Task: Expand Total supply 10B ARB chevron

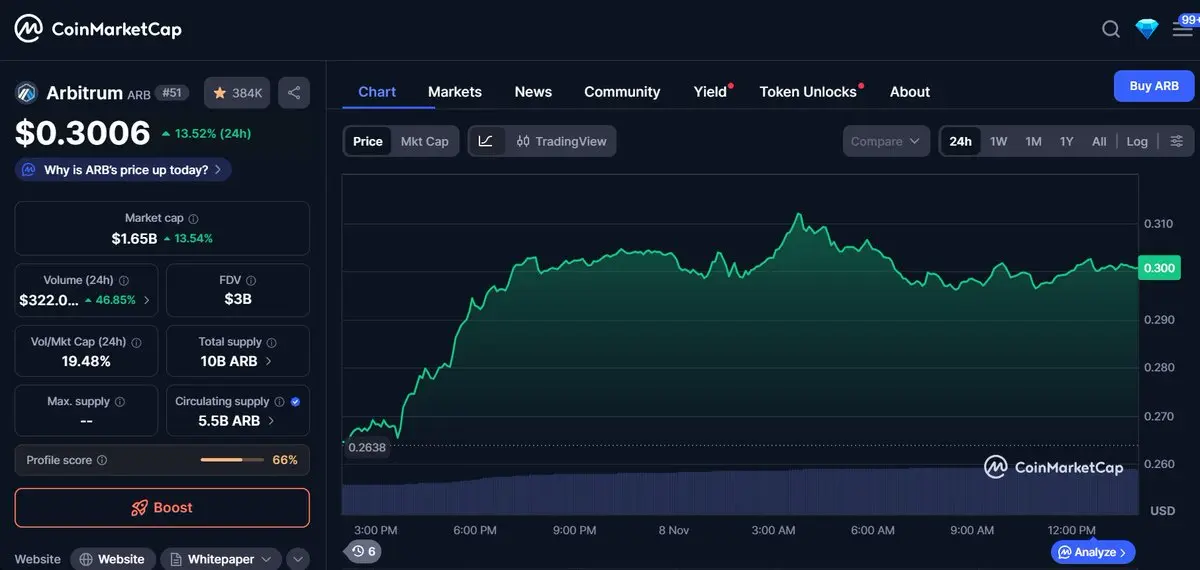Action: (268, 361)
